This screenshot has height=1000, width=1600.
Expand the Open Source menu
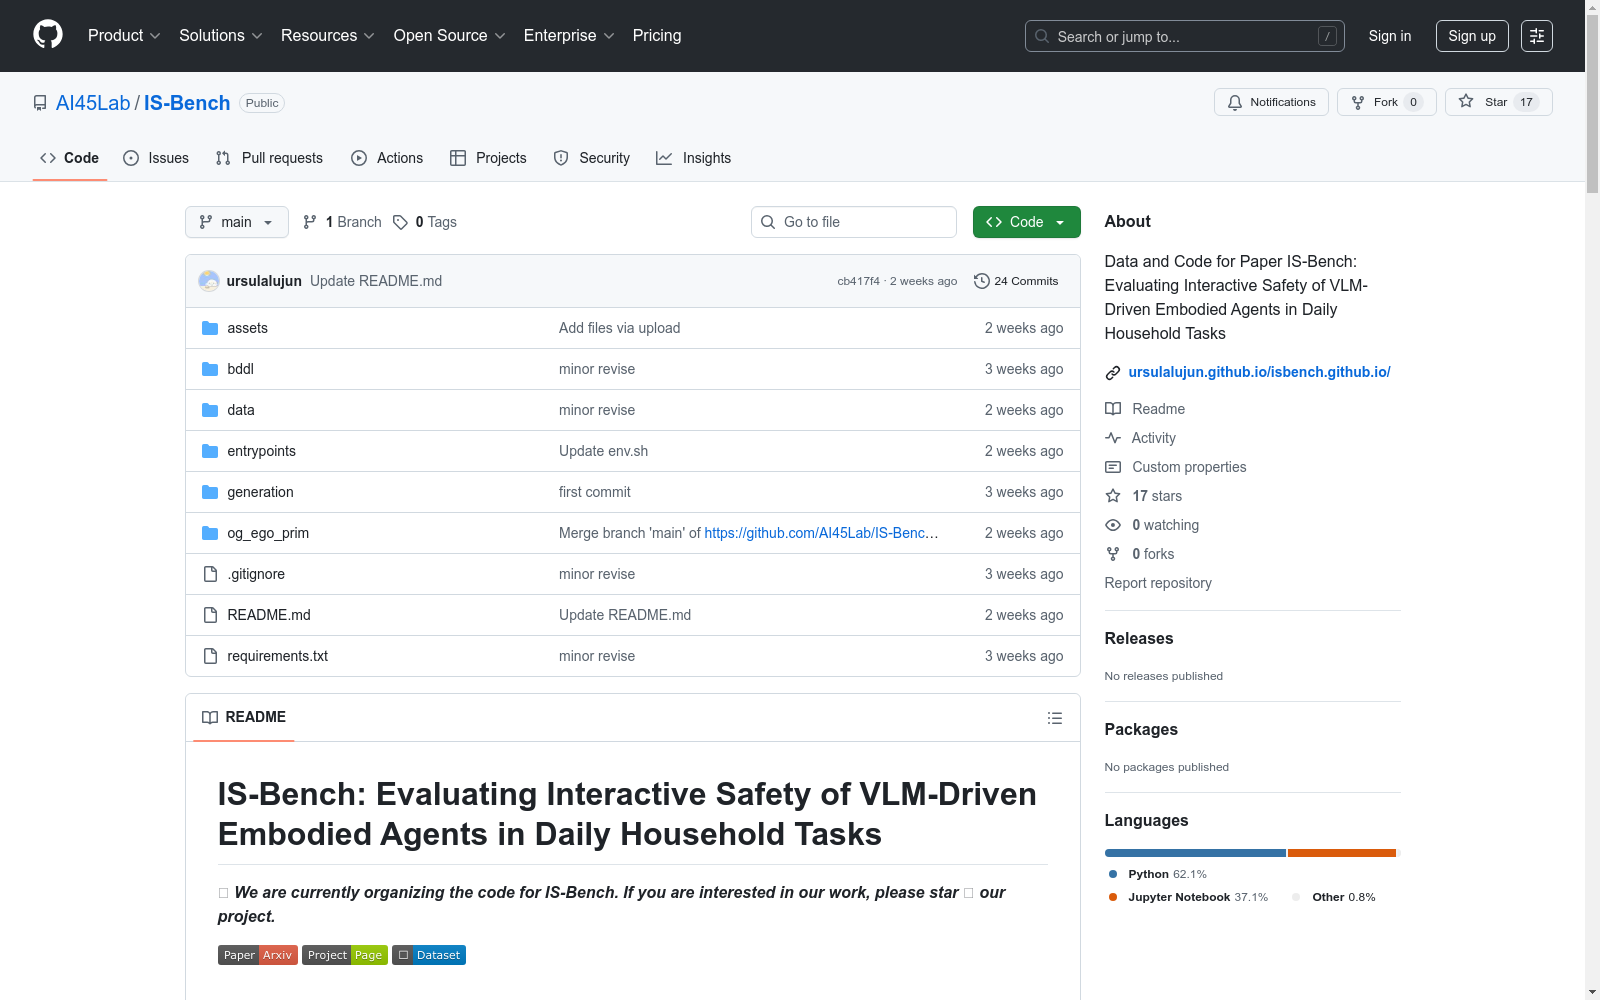pos(450,36)
